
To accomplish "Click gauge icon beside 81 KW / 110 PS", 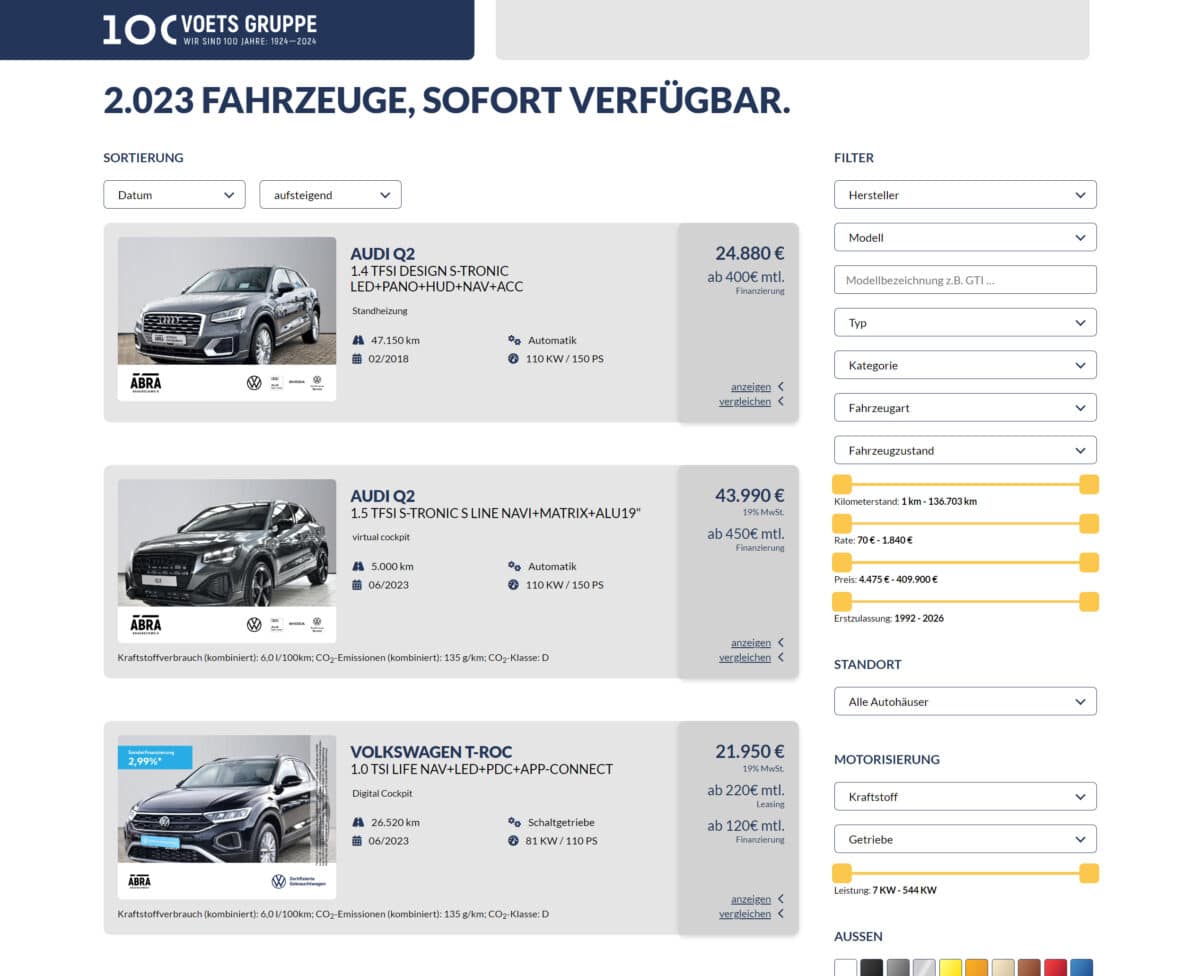I will tap(514, 840).
